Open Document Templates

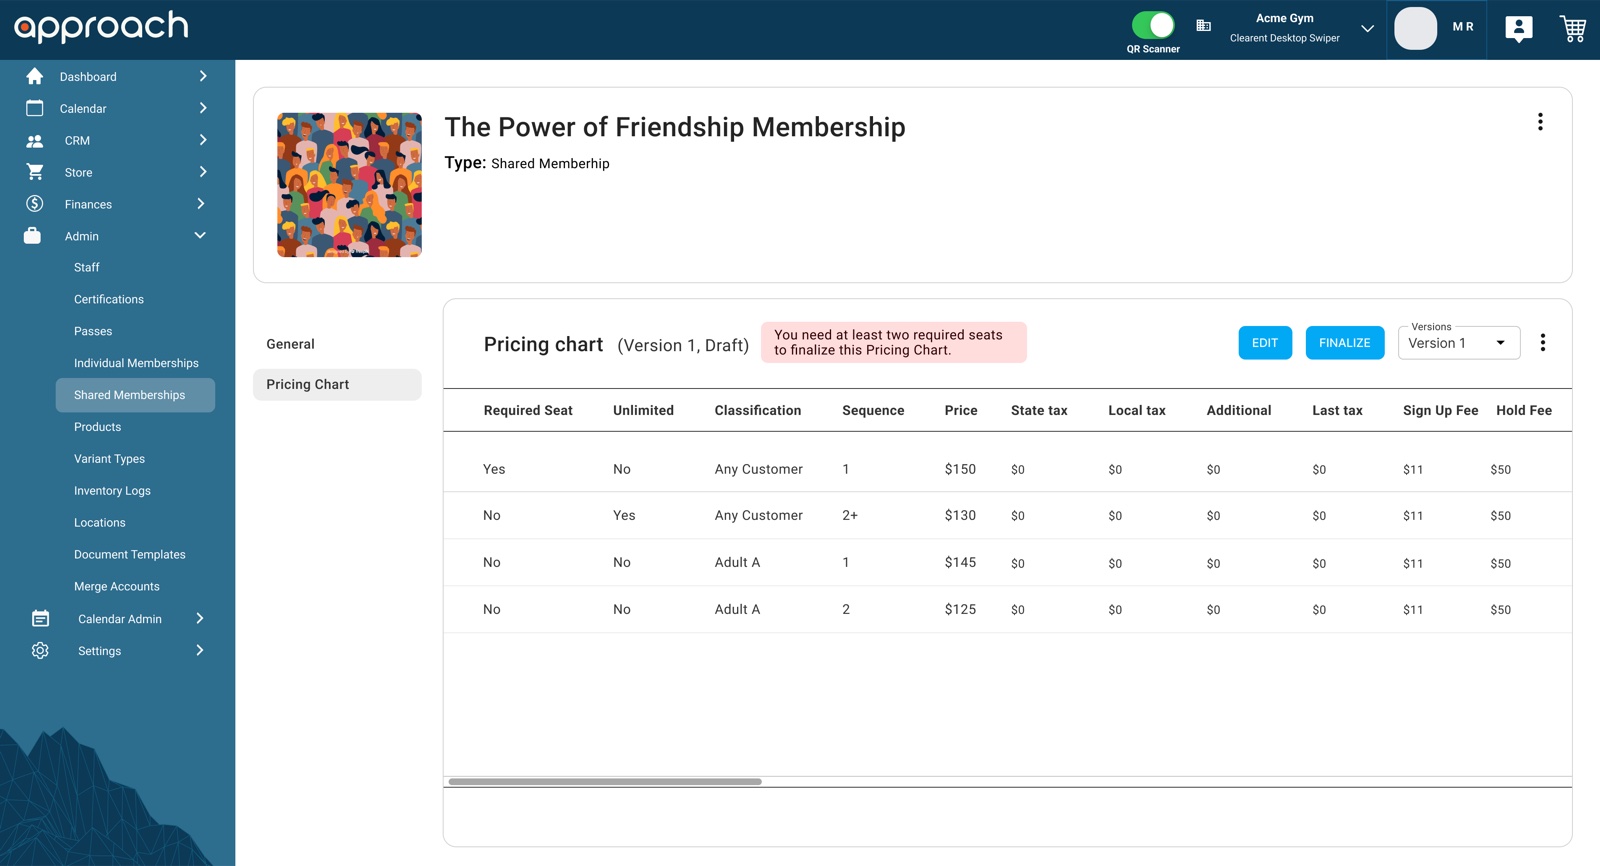130,555
